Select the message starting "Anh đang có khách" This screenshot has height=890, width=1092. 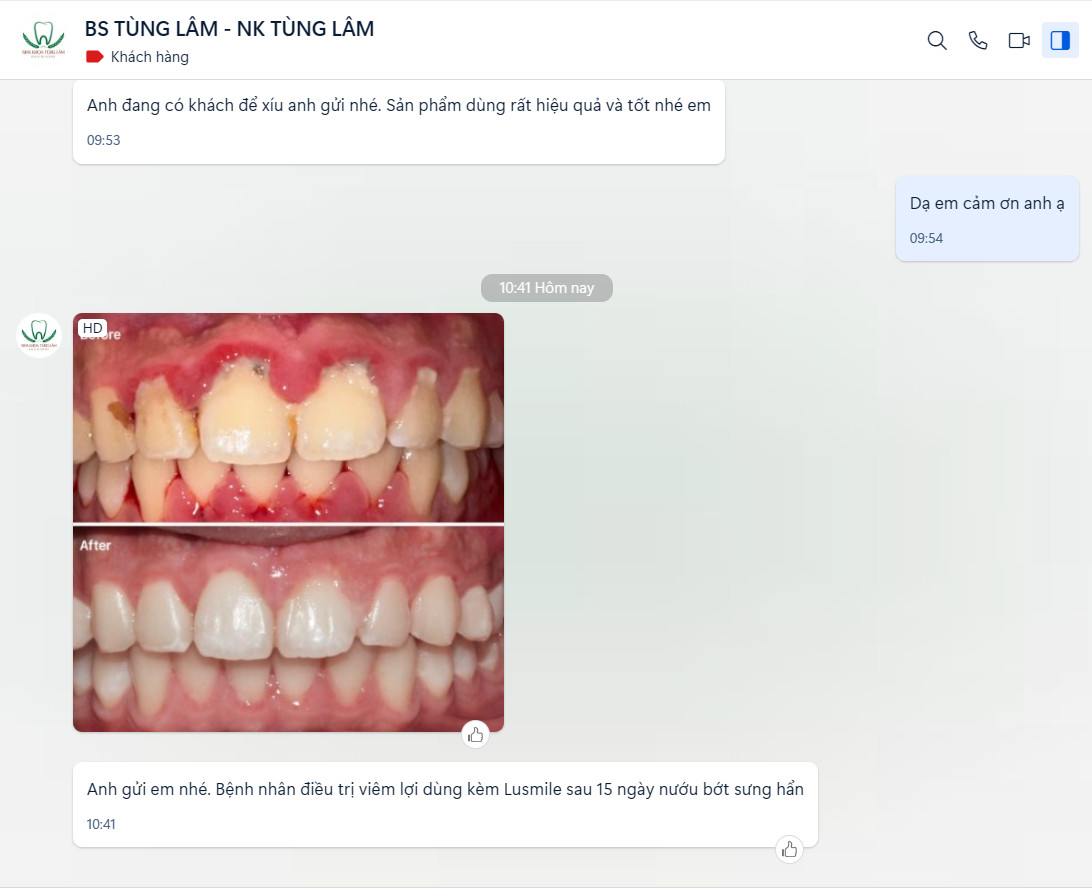[x=398, y=106]
